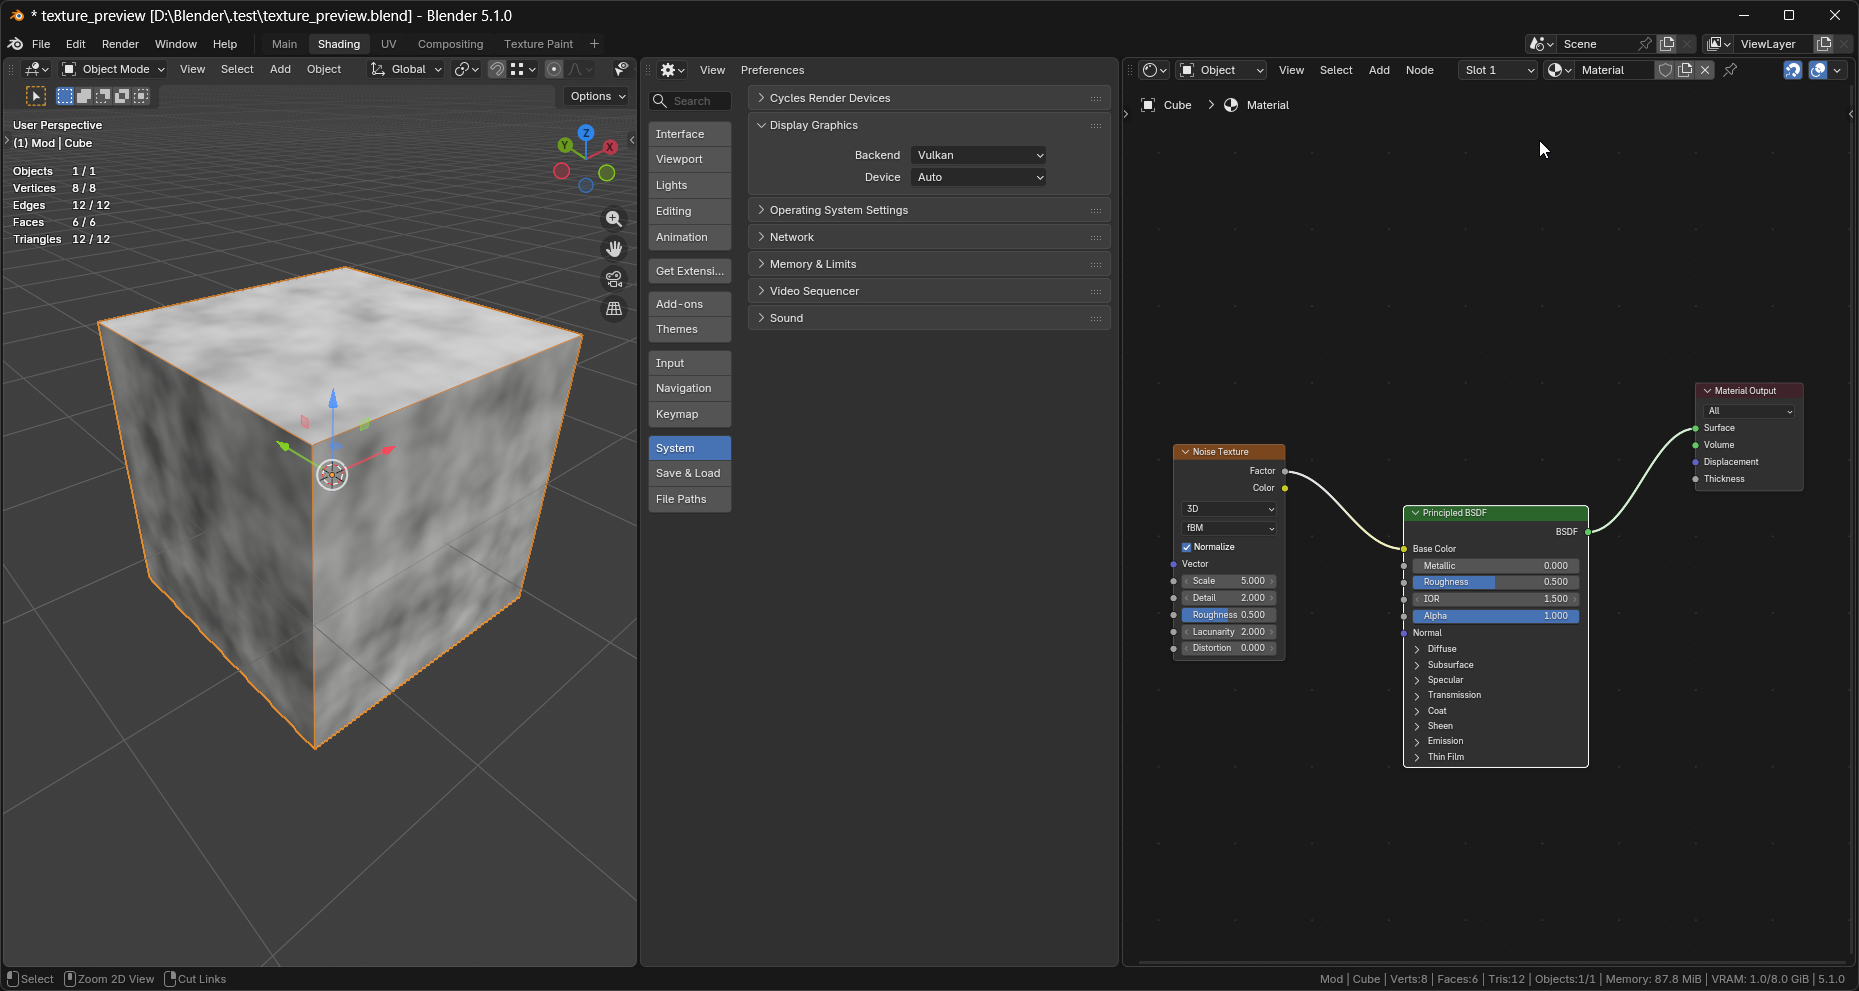Open the Backend dropdown showing Vulkan
Image resolution: width=1859 pixels, height=991 pixels.
point(979,155)
